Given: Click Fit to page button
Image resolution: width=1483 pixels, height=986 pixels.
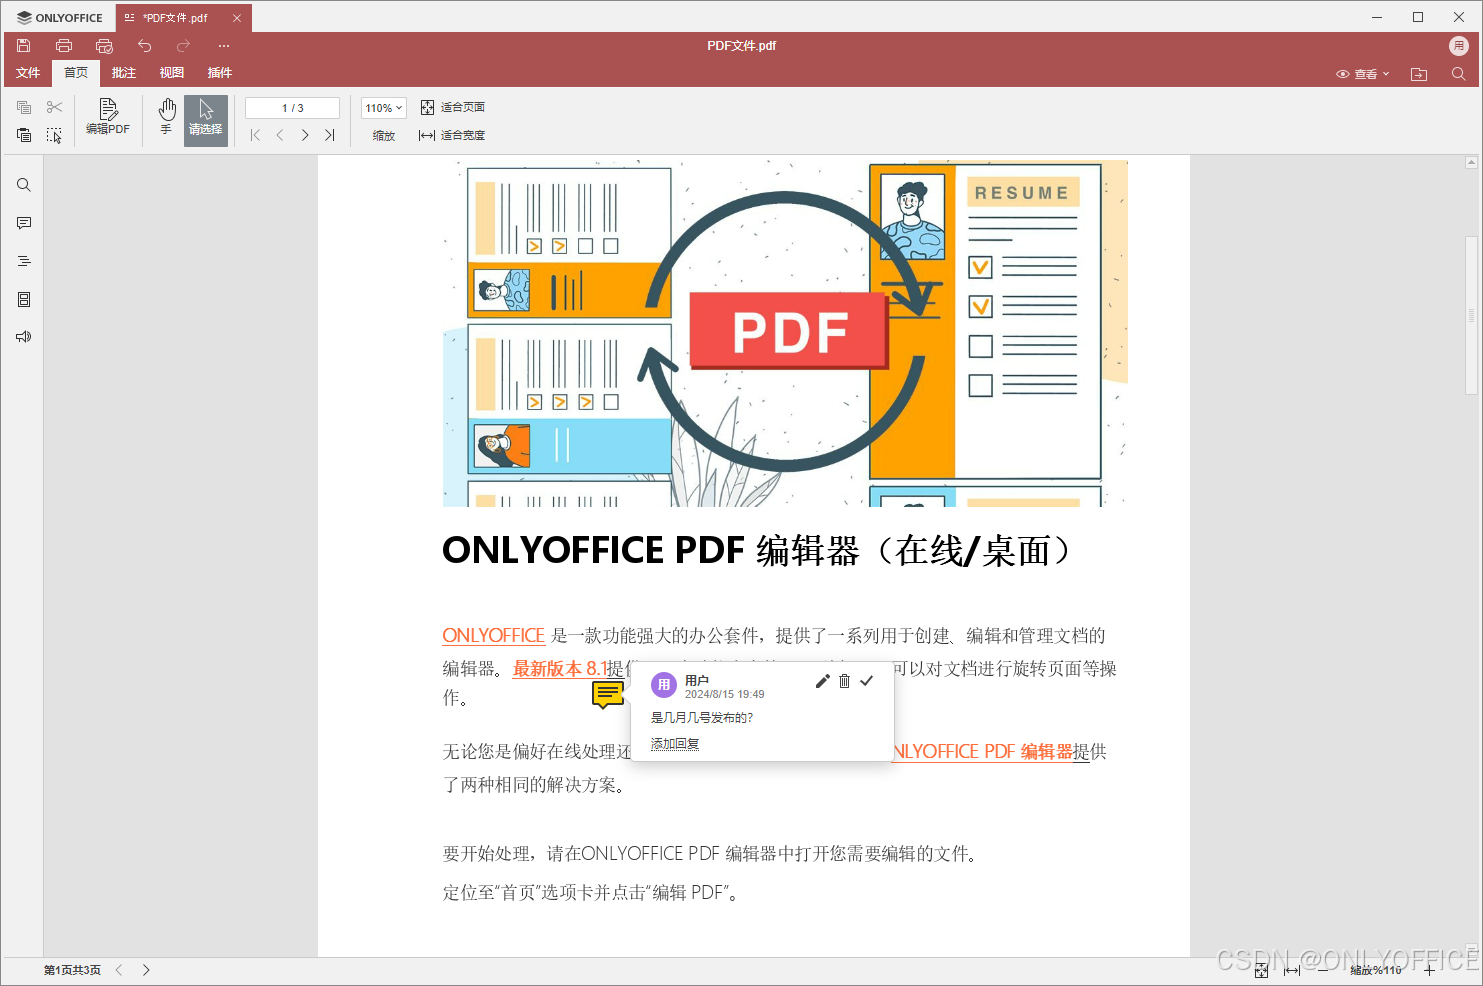Looking at the screenshot, I should [453, 107].
